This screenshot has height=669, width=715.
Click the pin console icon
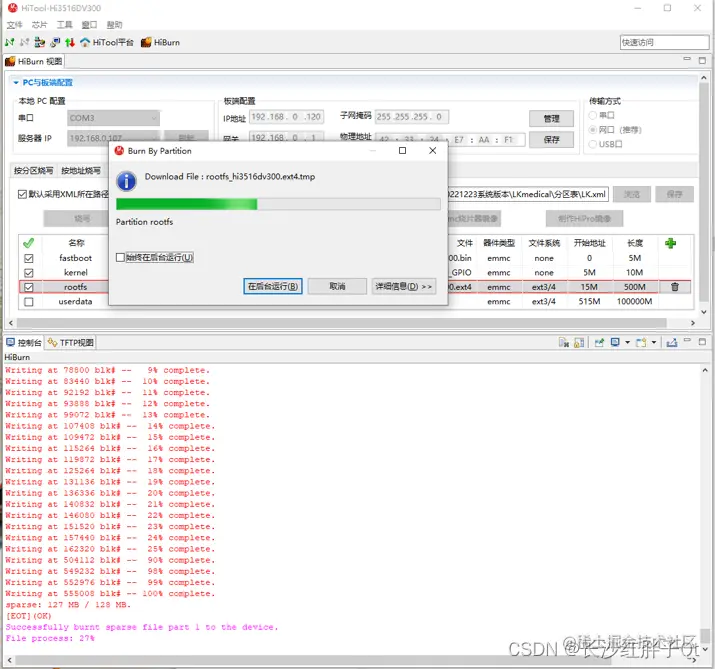599,342
